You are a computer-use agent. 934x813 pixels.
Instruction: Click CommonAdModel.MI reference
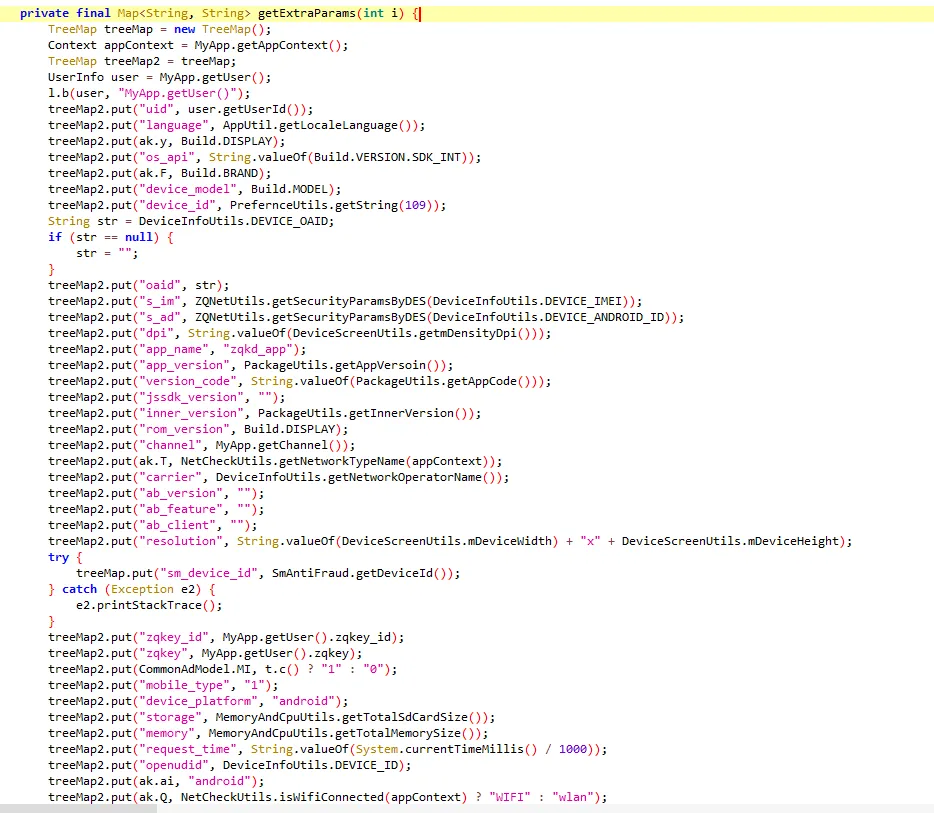click(195, 669)
